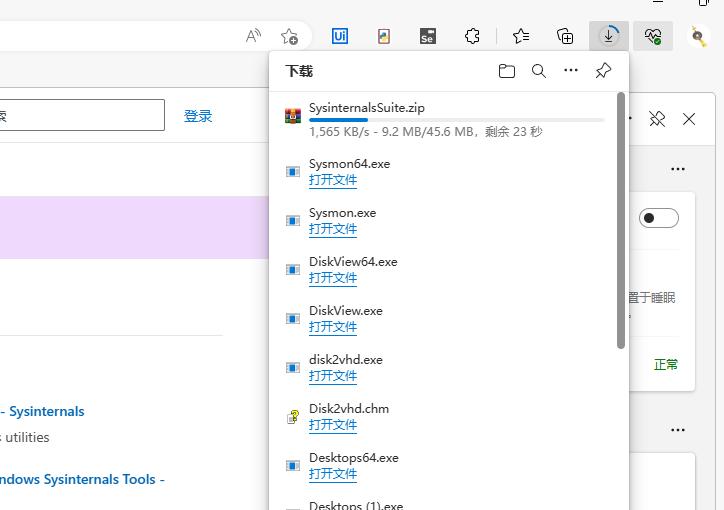The width and height of the screenshot is (724, 510).
Task: Open file link under Sysmon64.exe
Action: click(x=333, y=180)
